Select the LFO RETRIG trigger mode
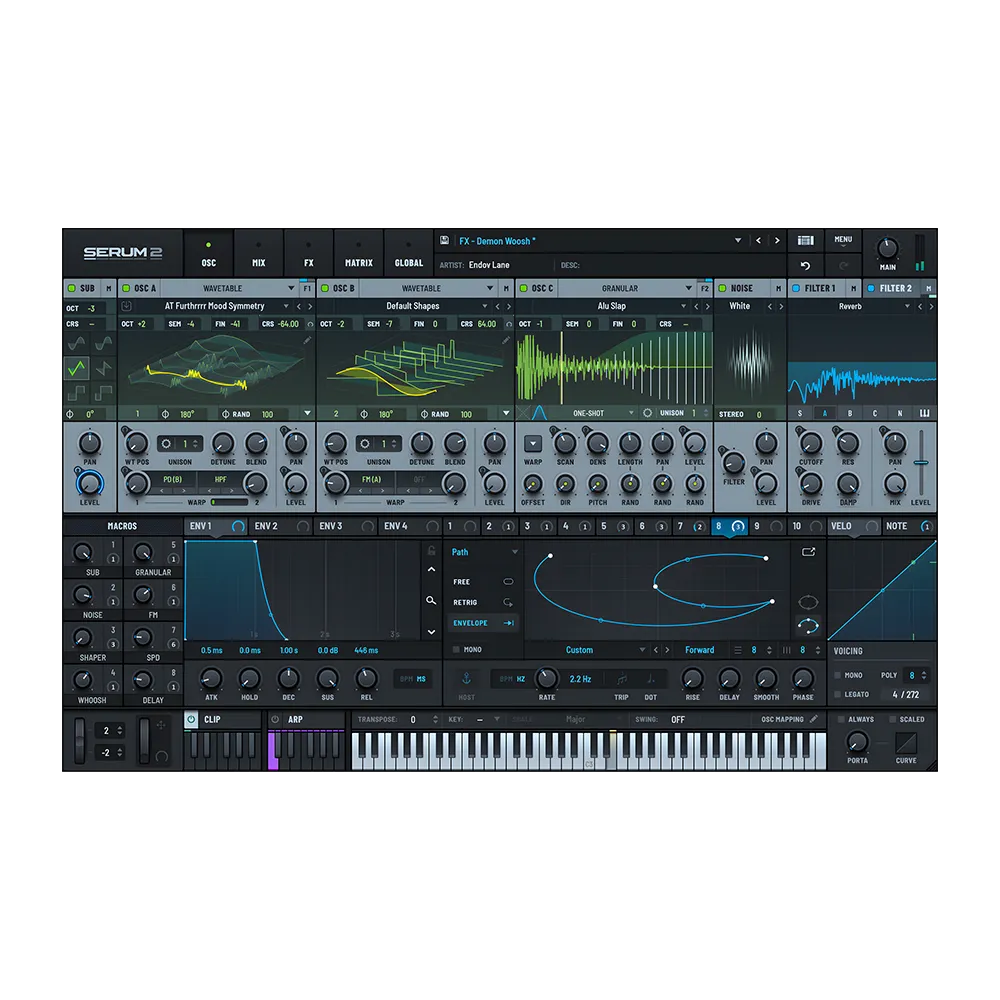Screen dimensions: 1000x1000 click(483, 602)
